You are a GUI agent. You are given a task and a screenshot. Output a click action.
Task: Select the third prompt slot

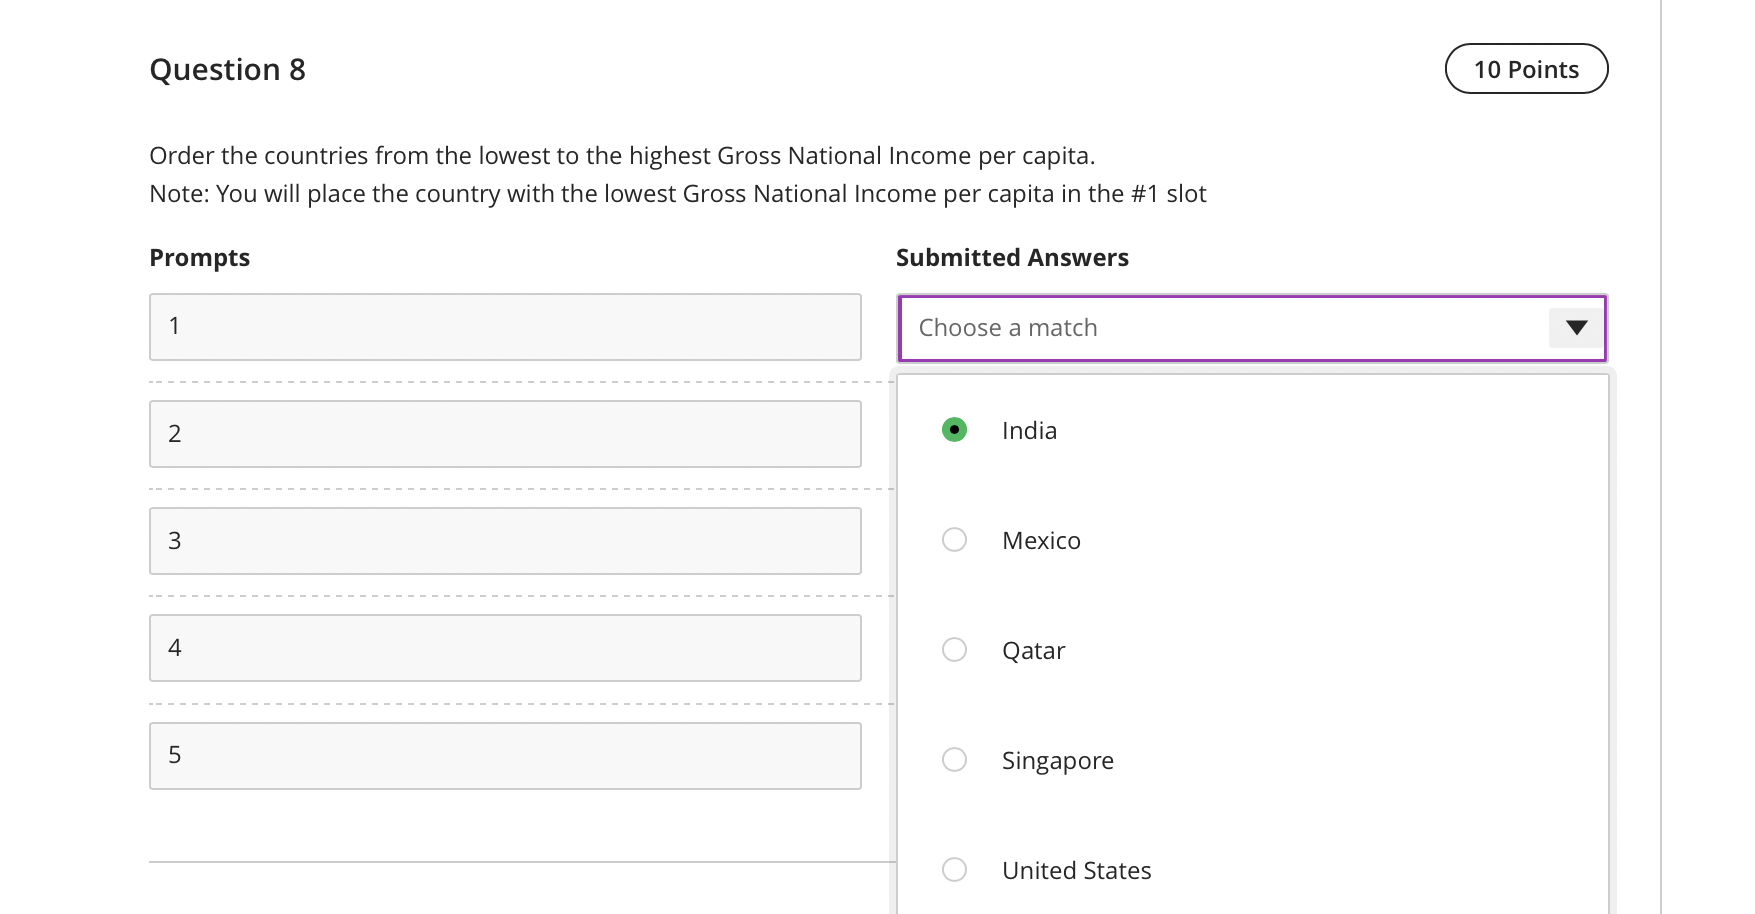[505, 540]
